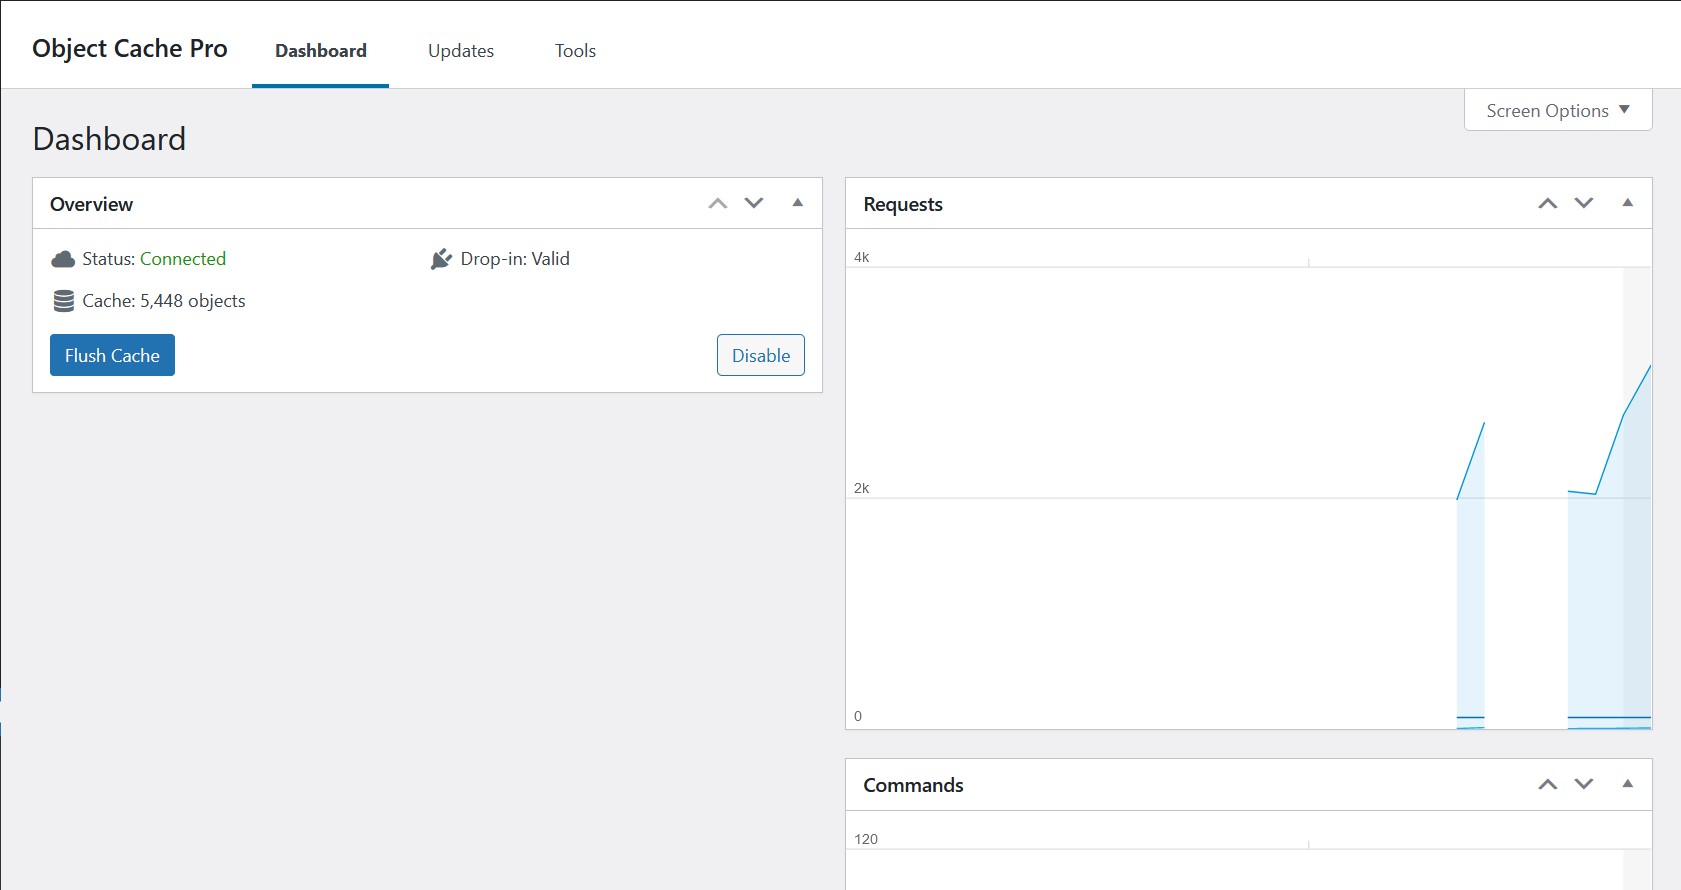Click the 'Cache: 5,448 objects' text

pyautogui.click(x=164, y=301)
